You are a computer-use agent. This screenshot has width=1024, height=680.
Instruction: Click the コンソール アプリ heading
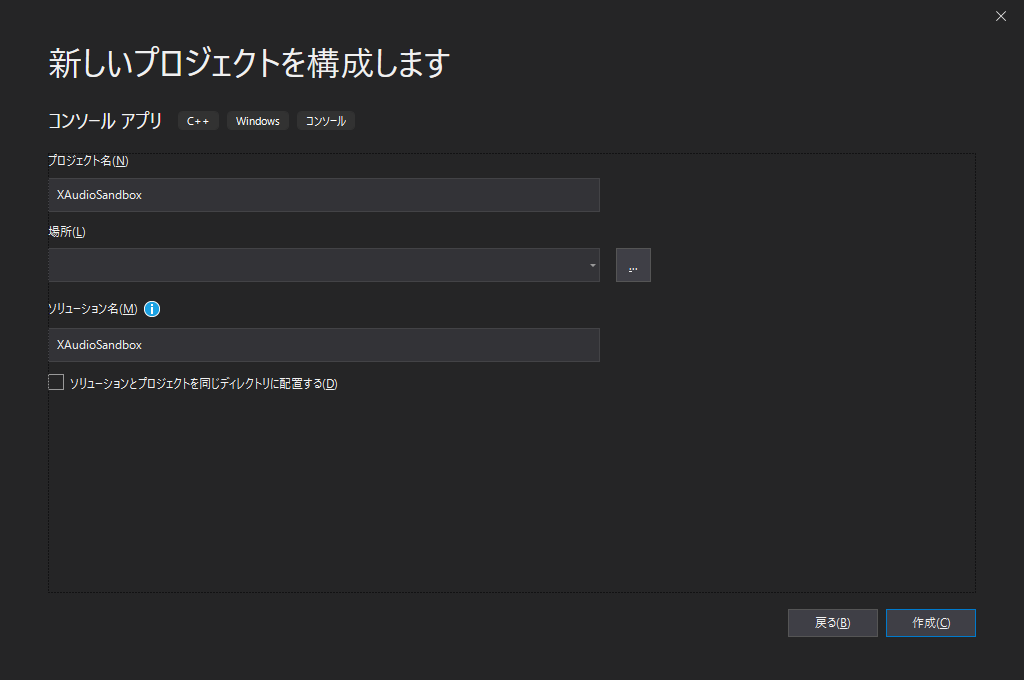pos(105,121)
